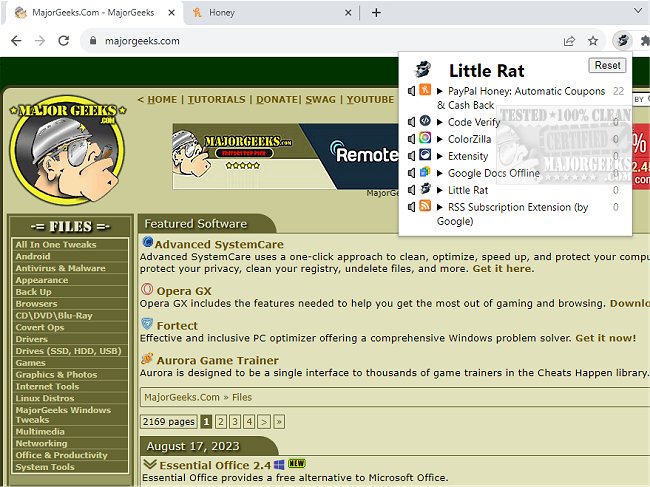Open the SWAG menu link
Viewport: 650px width, 487px height.
pyautogui.click(x=321, y=100)
